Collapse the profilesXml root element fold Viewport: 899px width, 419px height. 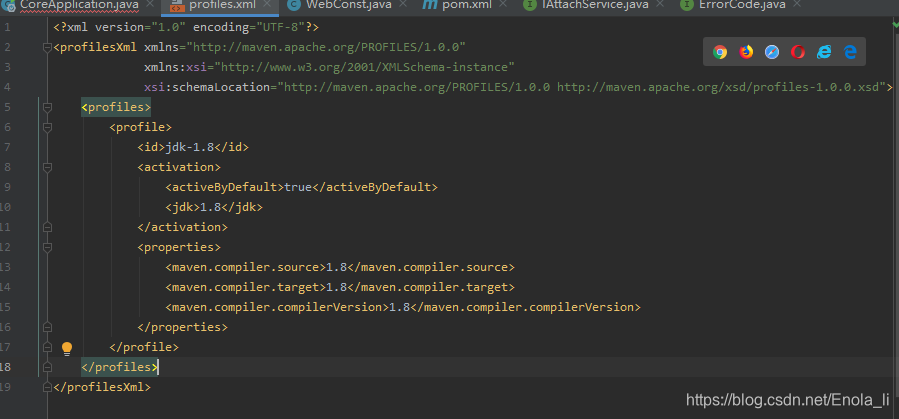click(x=48, y=48)
